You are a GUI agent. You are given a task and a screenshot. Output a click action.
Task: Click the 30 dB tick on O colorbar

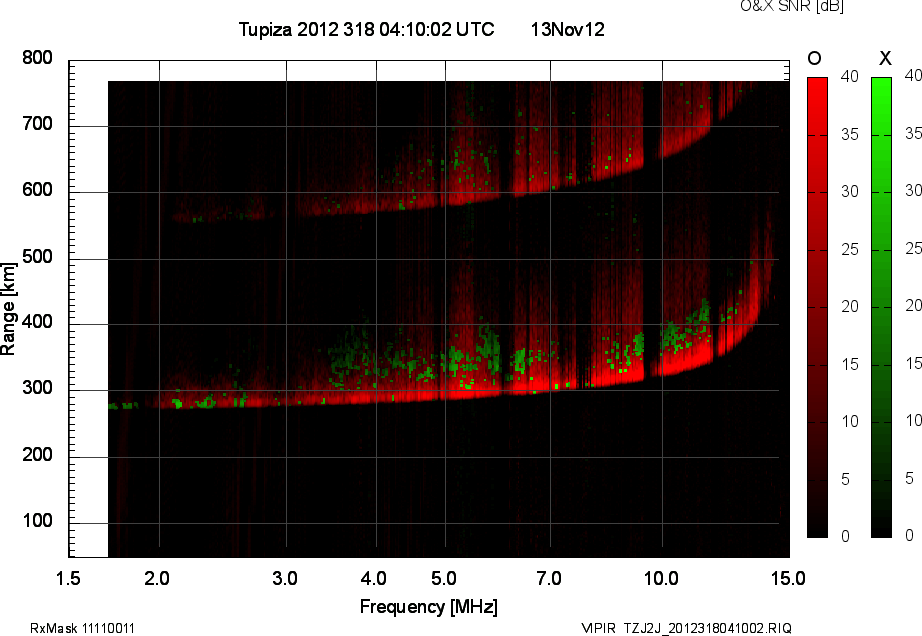[x=850, y=191]
